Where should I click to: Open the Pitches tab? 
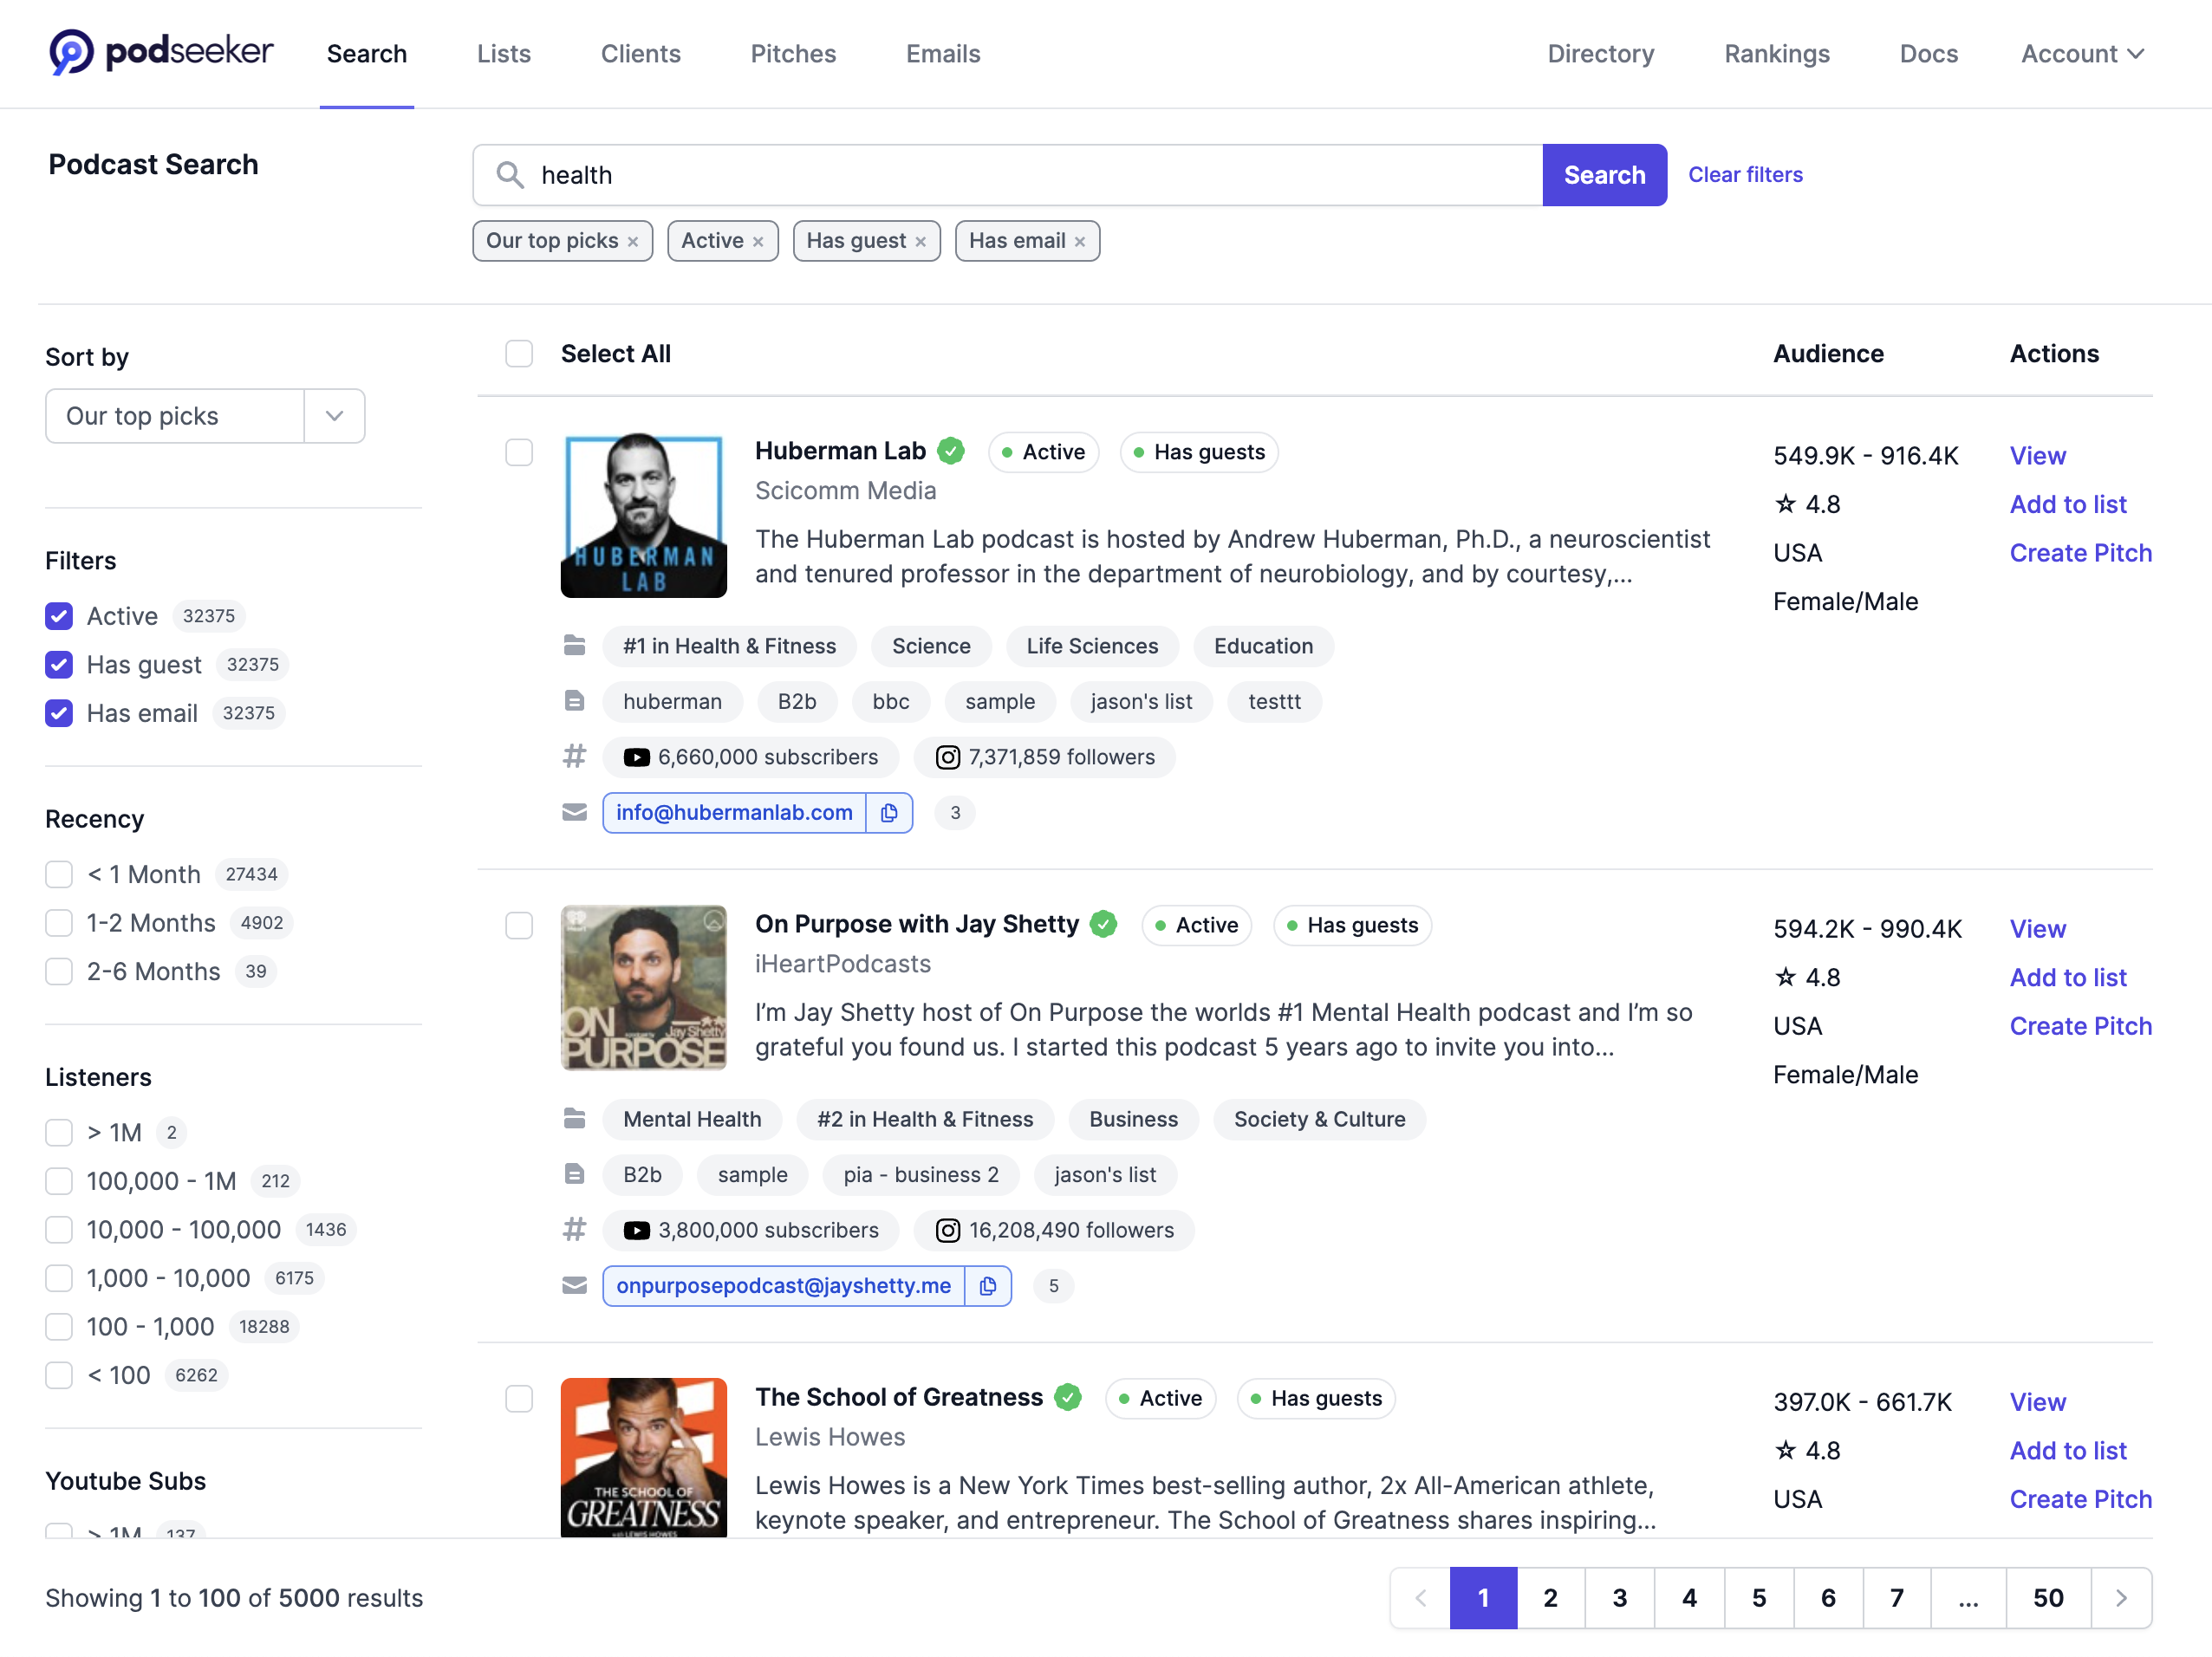793,53
